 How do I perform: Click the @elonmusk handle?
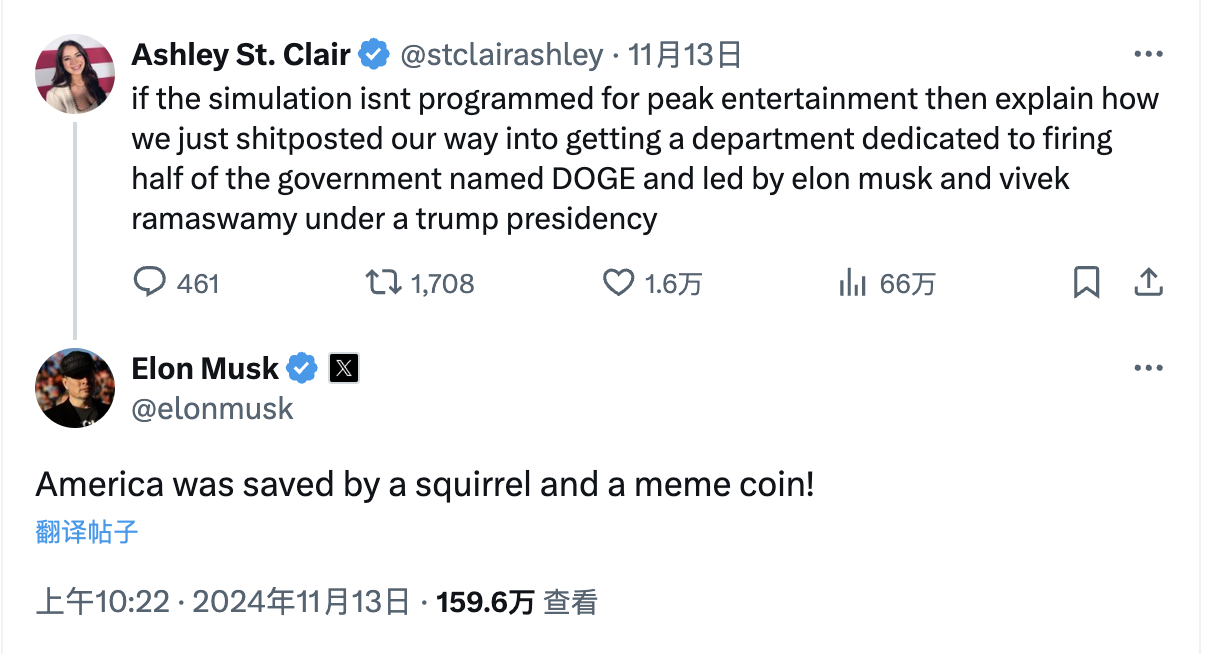coord(212,408)
